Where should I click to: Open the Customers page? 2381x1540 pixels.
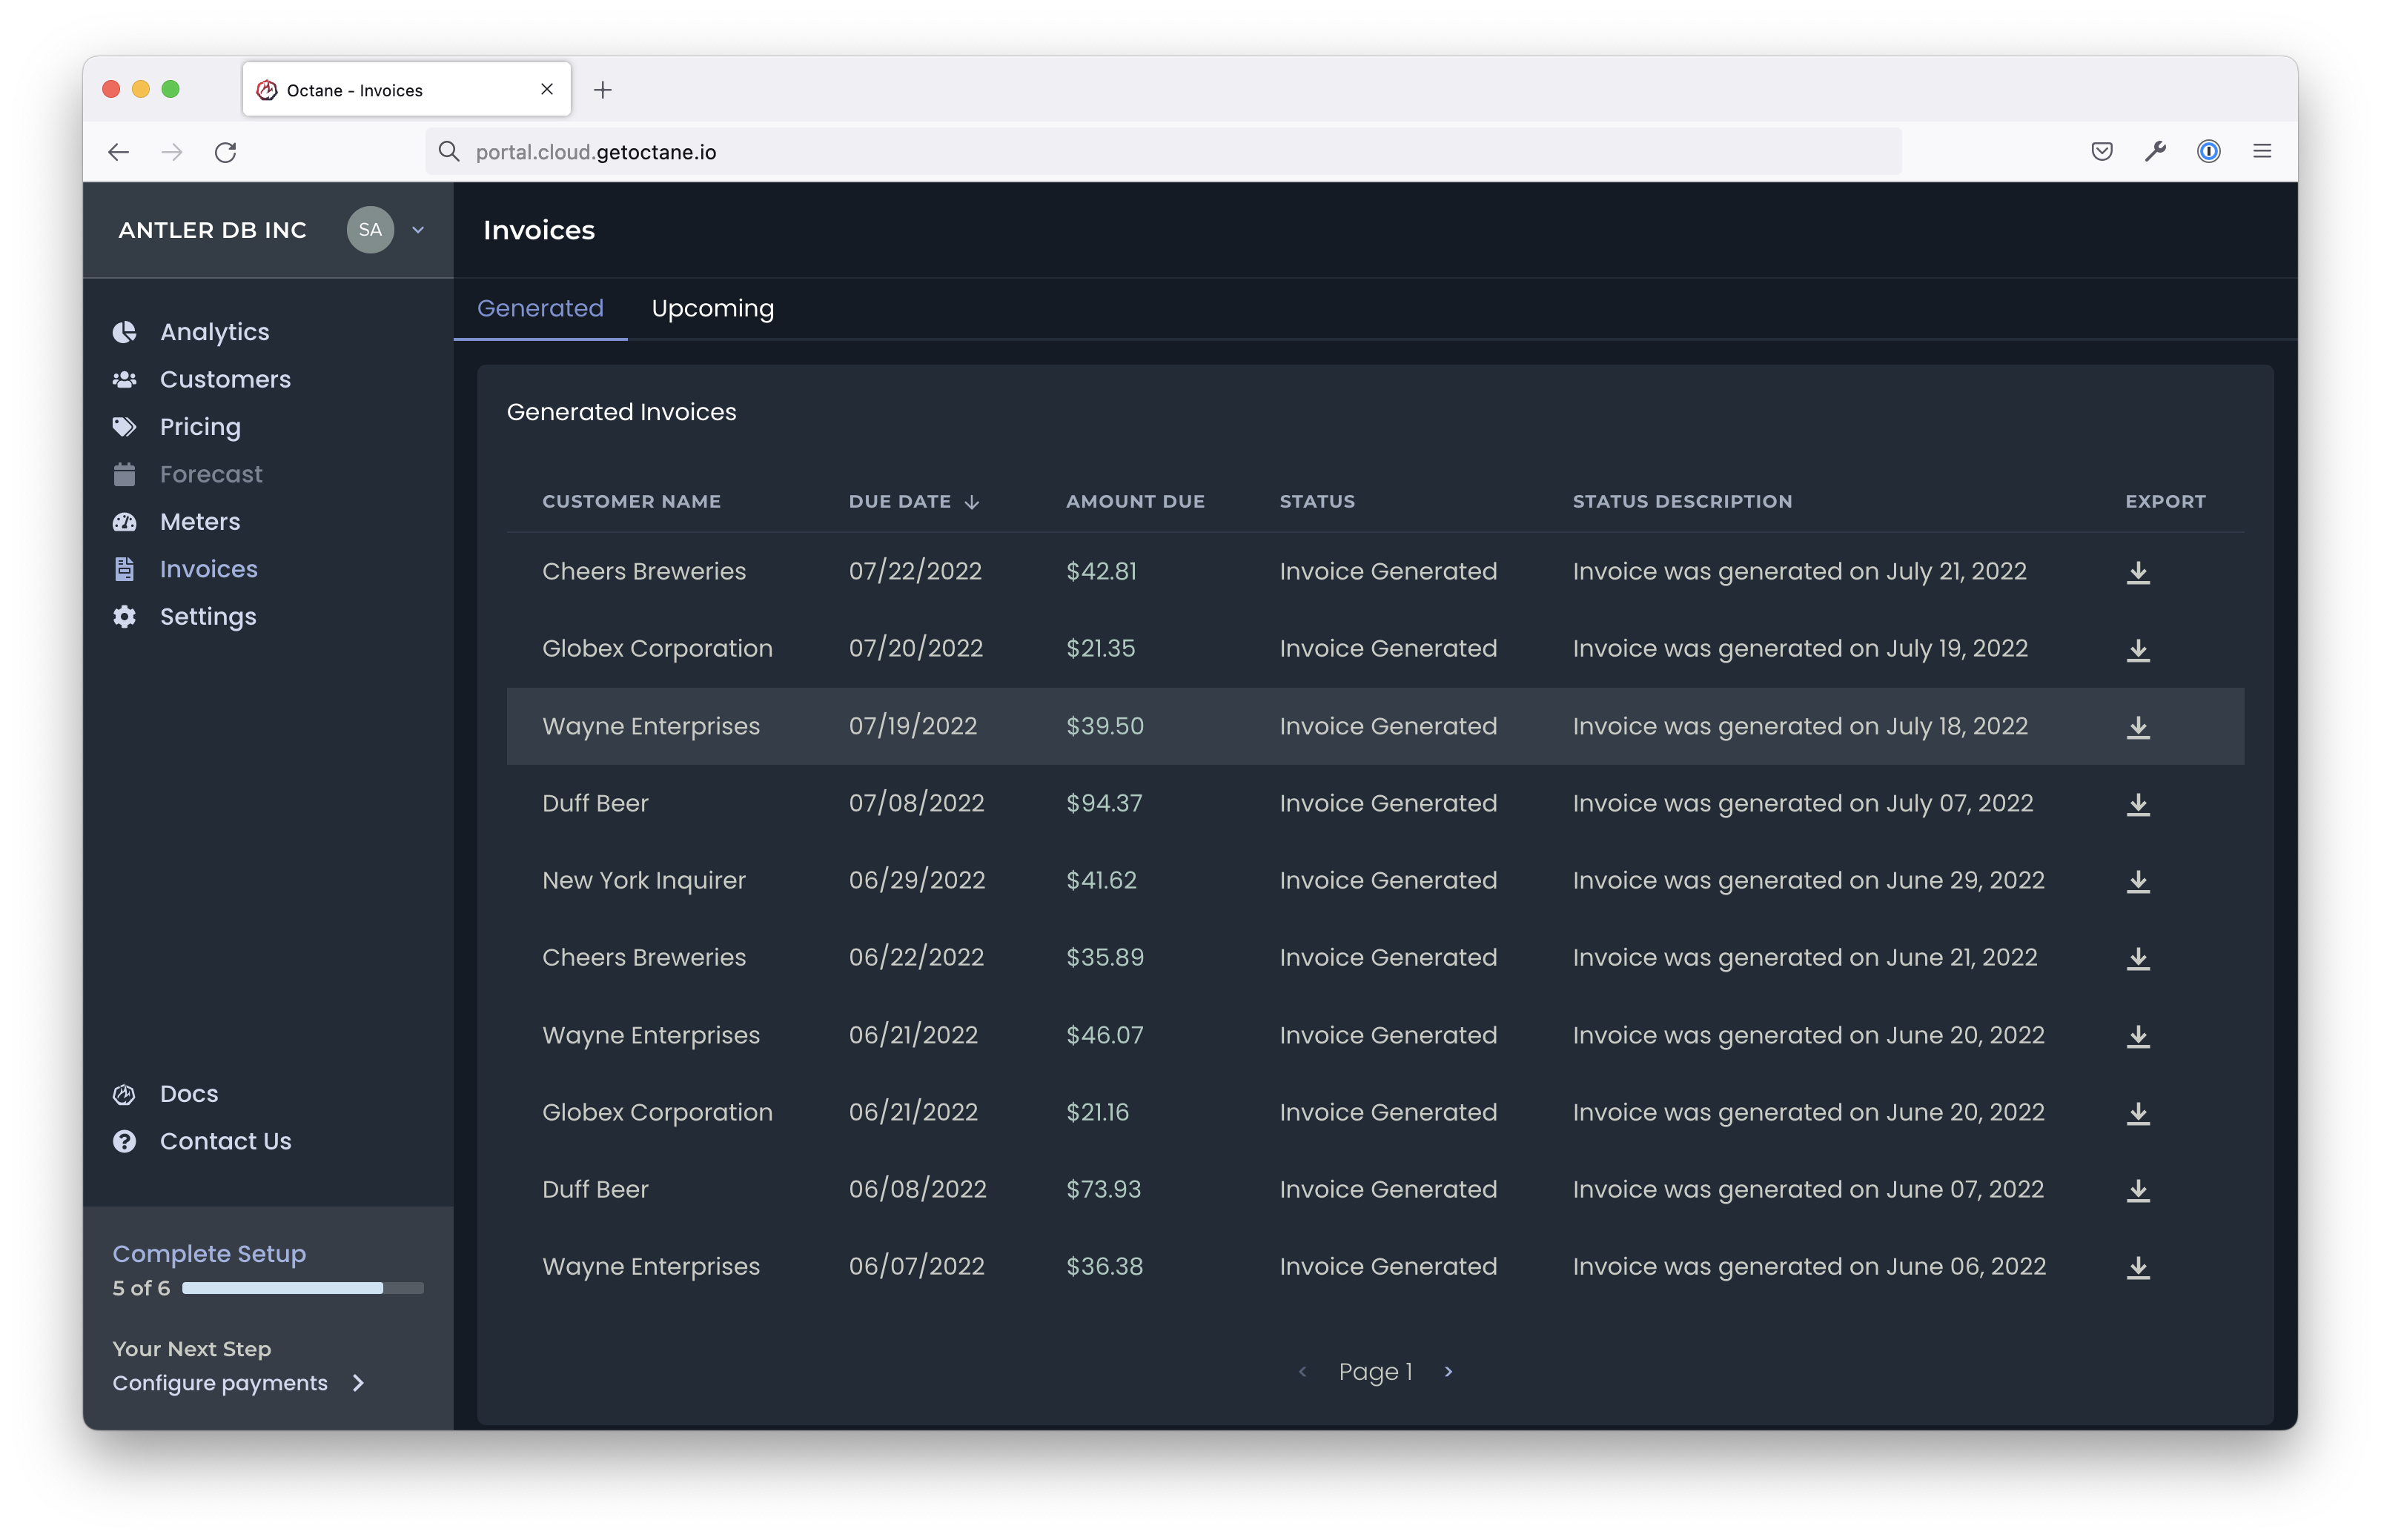point(225,380)
